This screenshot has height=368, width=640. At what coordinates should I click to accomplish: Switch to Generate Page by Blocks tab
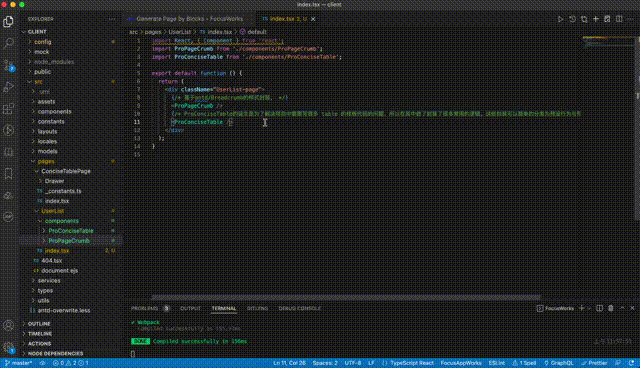coord(189,19)
